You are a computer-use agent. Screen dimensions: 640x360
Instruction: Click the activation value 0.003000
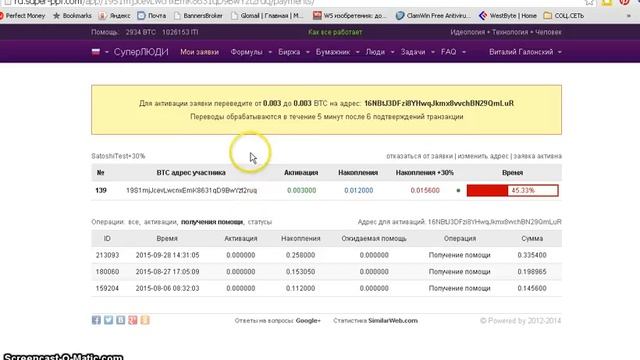pyautogui.click(x=301, y=191)
